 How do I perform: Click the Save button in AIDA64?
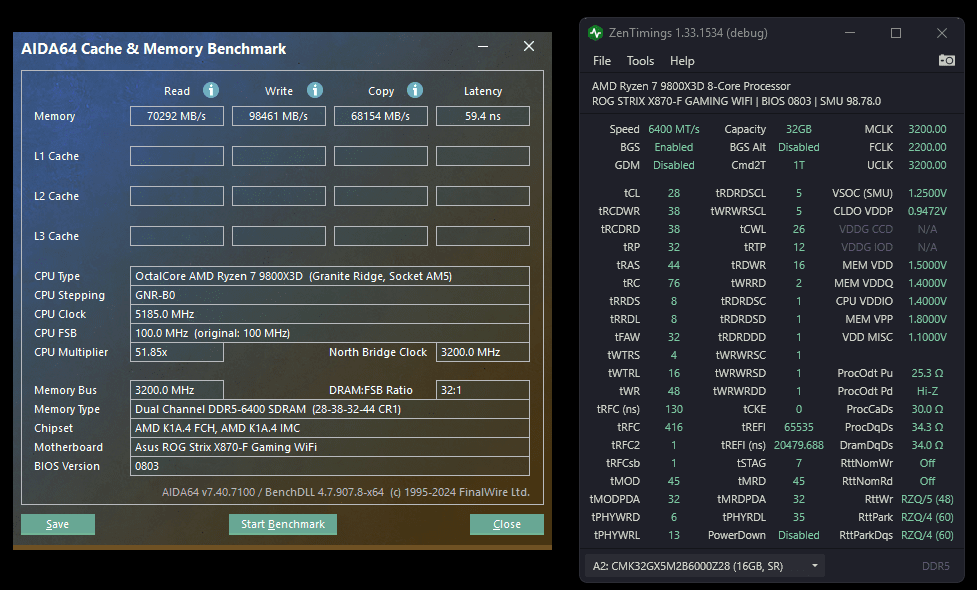click(58, 525)
